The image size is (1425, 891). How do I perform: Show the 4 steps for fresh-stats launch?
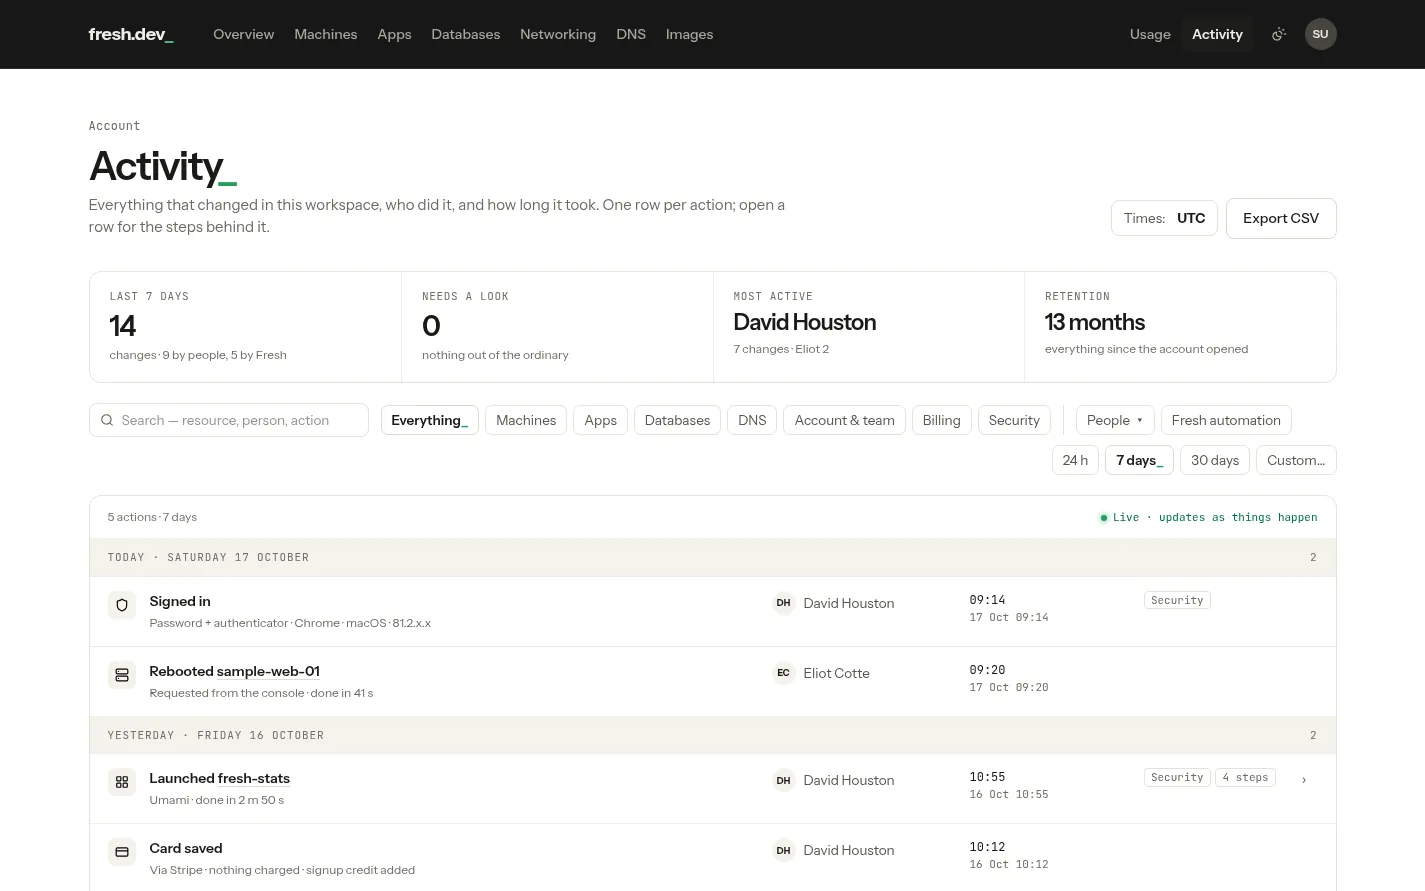pyautogui.click(x=1245, y=778)
